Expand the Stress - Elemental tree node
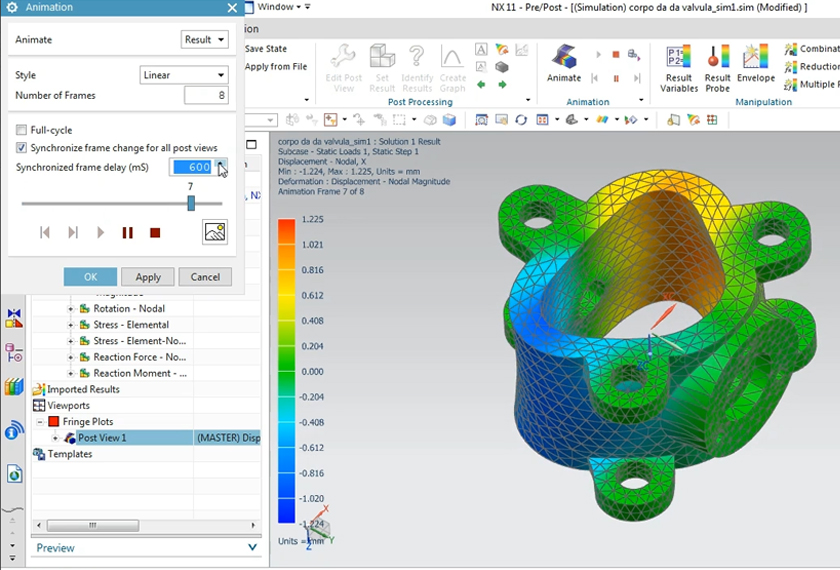The image size is (840, 570). pos(71,325)
